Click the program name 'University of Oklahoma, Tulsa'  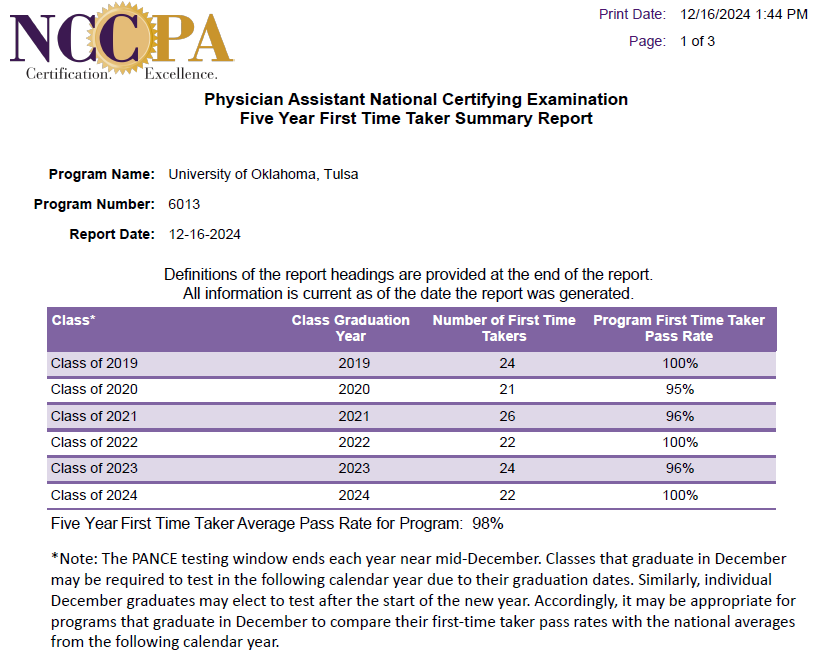(263, 174)
